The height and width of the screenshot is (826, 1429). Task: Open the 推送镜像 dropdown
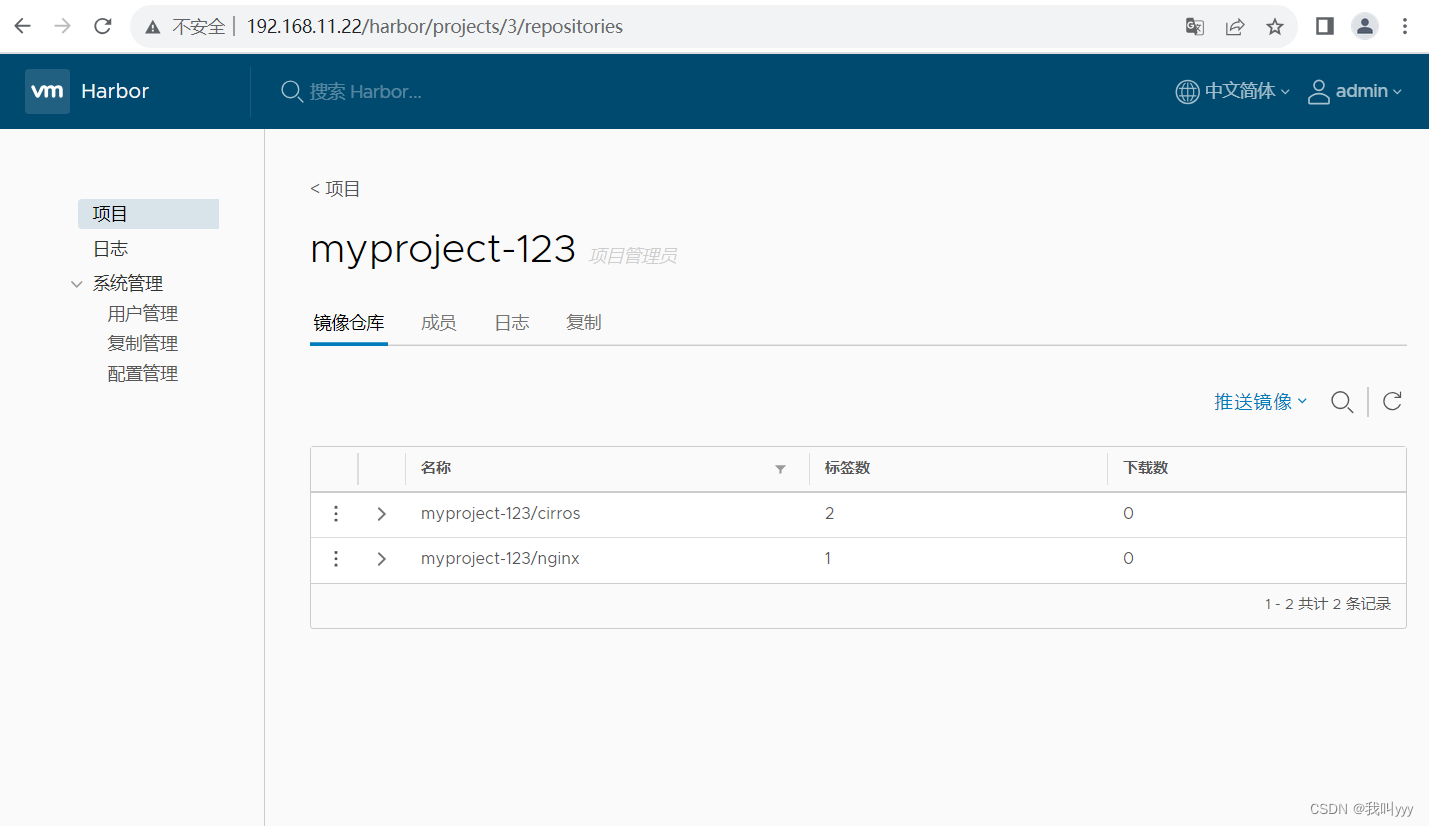click(1260, 402)
